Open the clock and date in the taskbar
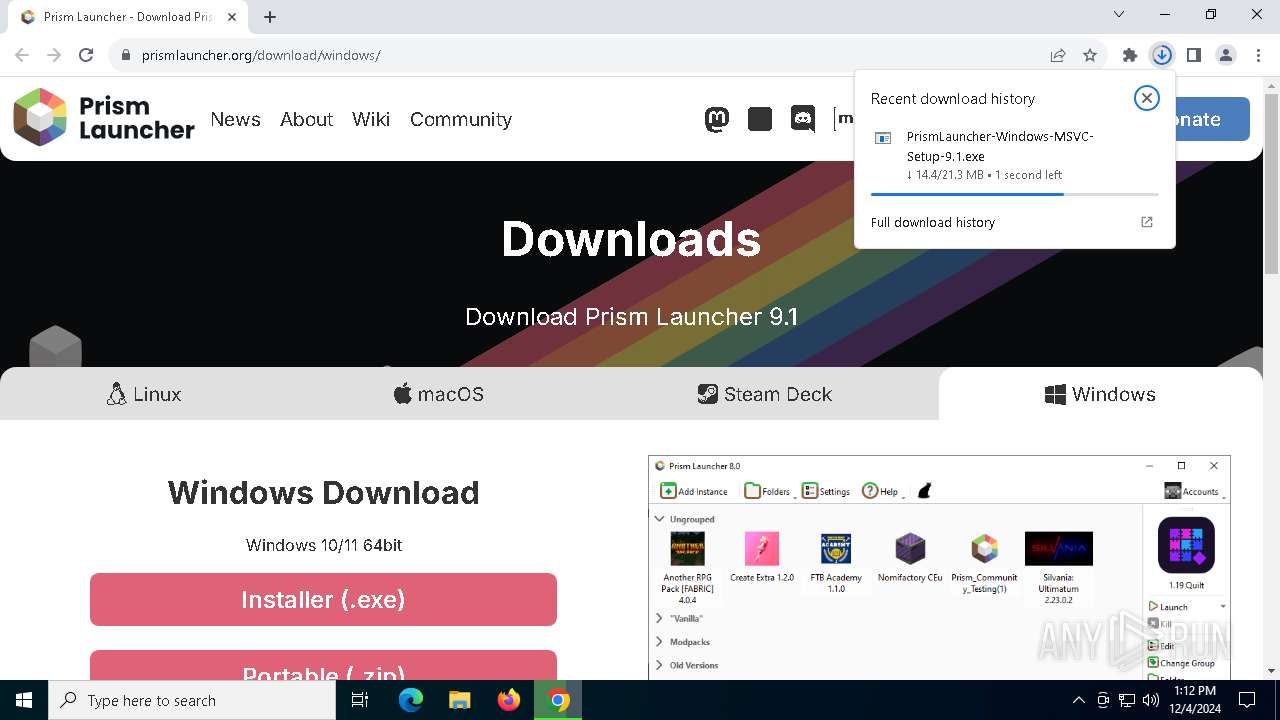 [1194, 700]
